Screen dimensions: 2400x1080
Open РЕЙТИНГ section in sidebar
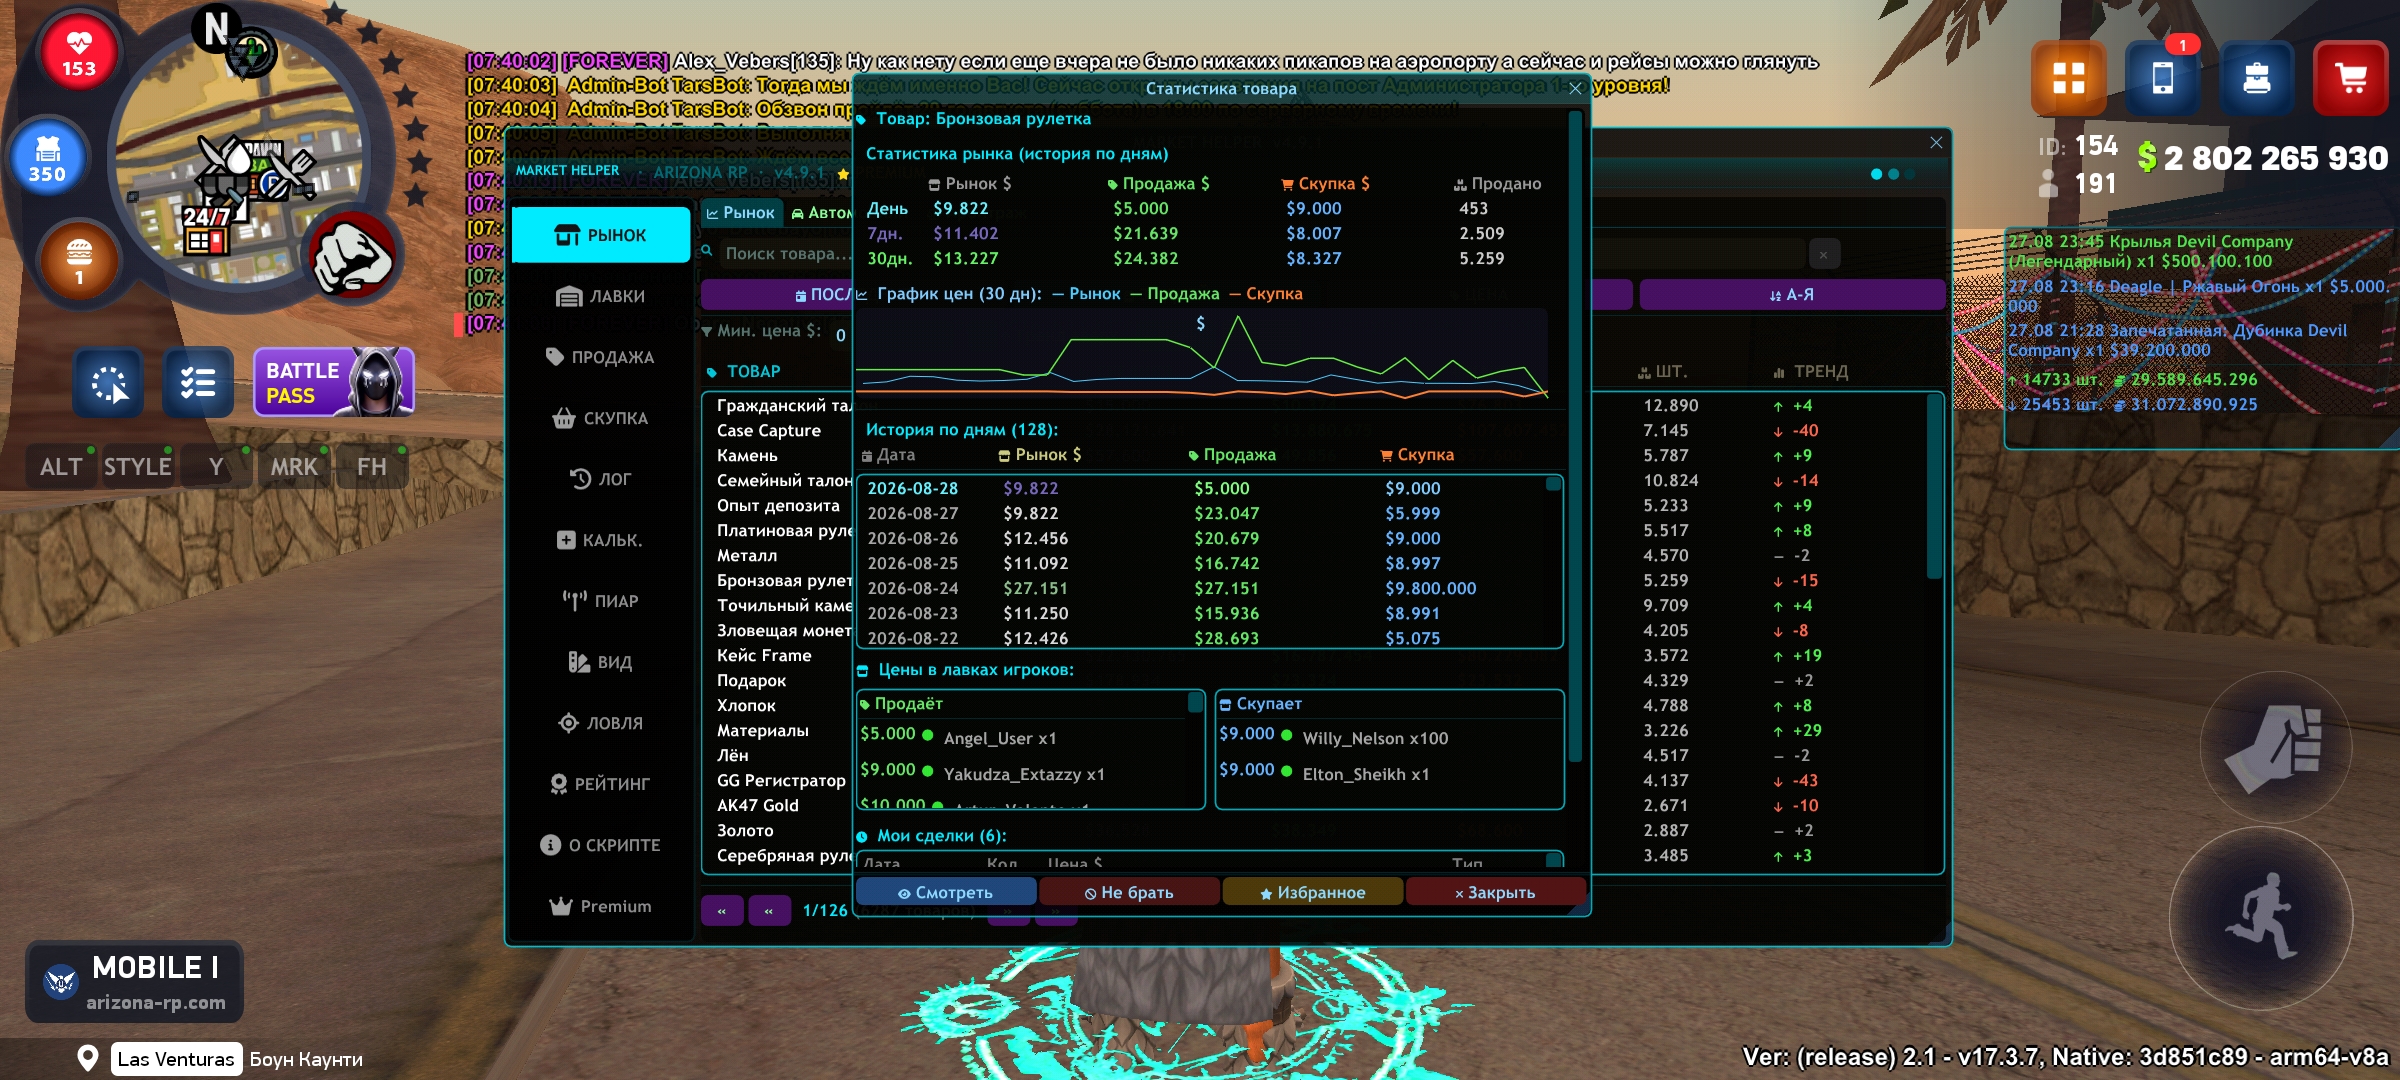pyautogui.click(x=600, y=784)
